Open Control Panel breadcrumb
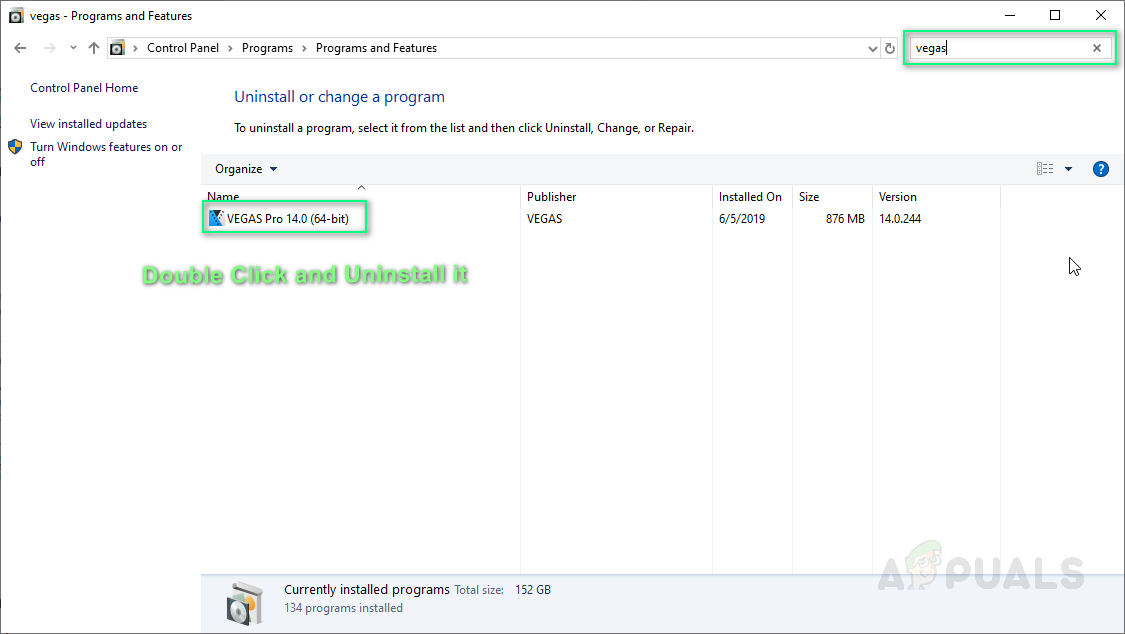The height and width of the screenshot is (634, 1125). coord(183,48)
